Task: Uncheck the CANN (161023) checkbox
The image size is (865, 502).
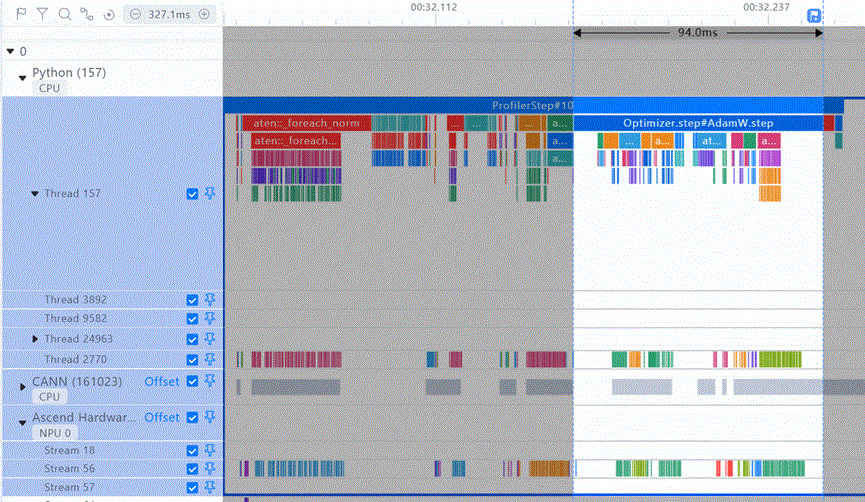Action: pos(192,381)
